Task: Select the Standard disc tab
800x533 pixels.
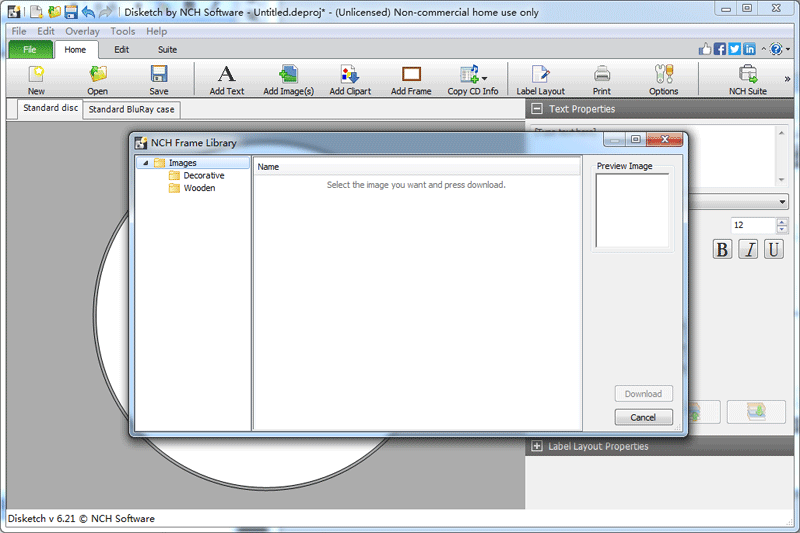Action: [x=51, y=108]
